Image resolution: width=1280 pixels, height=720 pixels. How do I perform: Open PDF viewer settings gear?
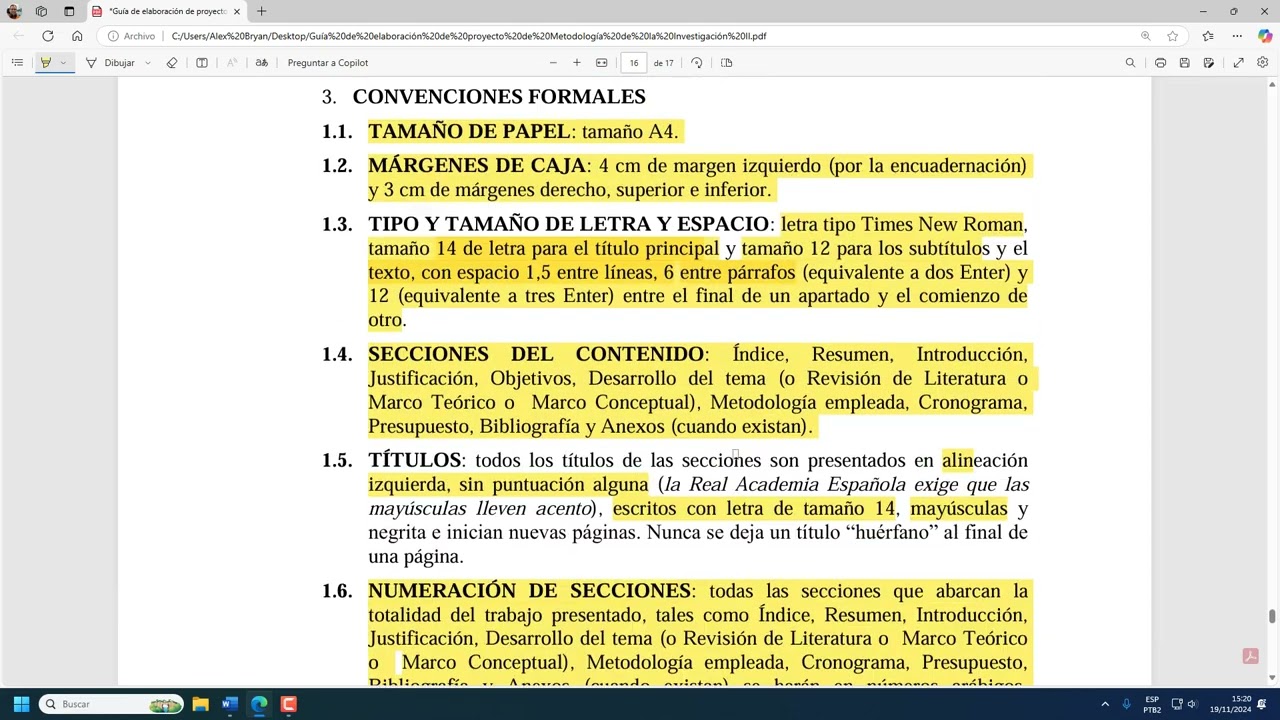coord(1263,62)
